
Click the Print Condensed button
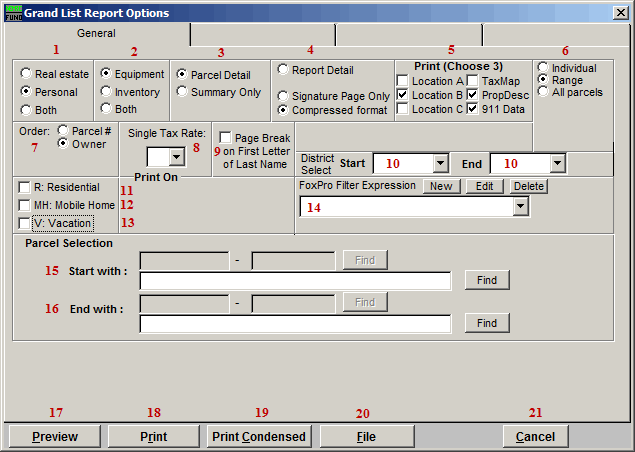257,437
